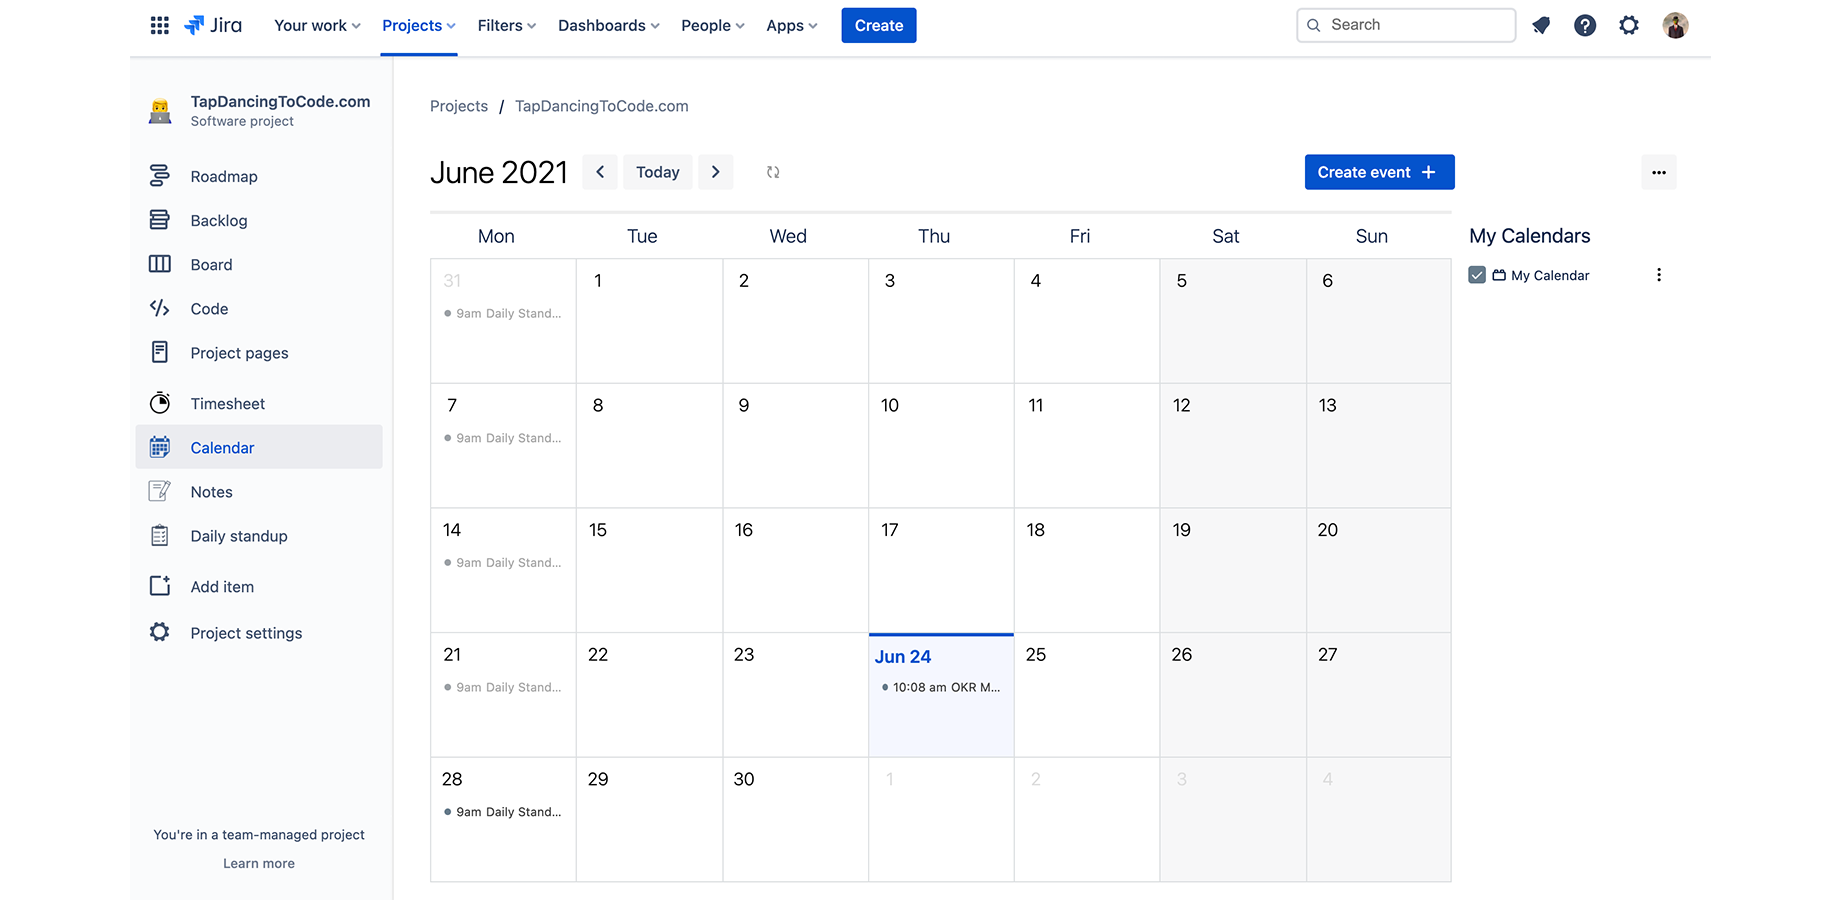Open three-dot menu next to My Calendar
Image resolution: width=1840 pixels, height=900 pixels.
[x=1659, y=275]
